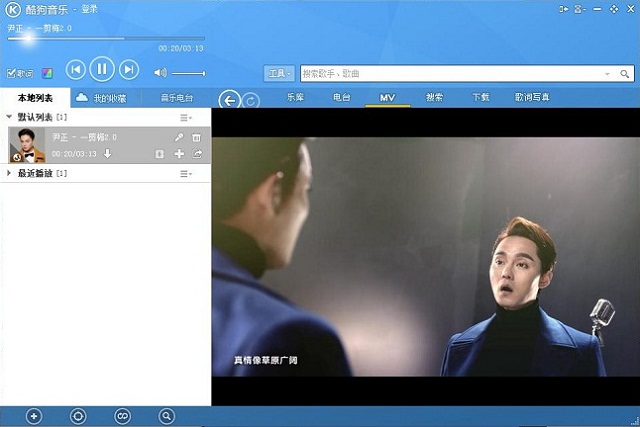Expand the search history dropdown arrow
This screenshot has height=427, width=640.
[x=607, y=74]
